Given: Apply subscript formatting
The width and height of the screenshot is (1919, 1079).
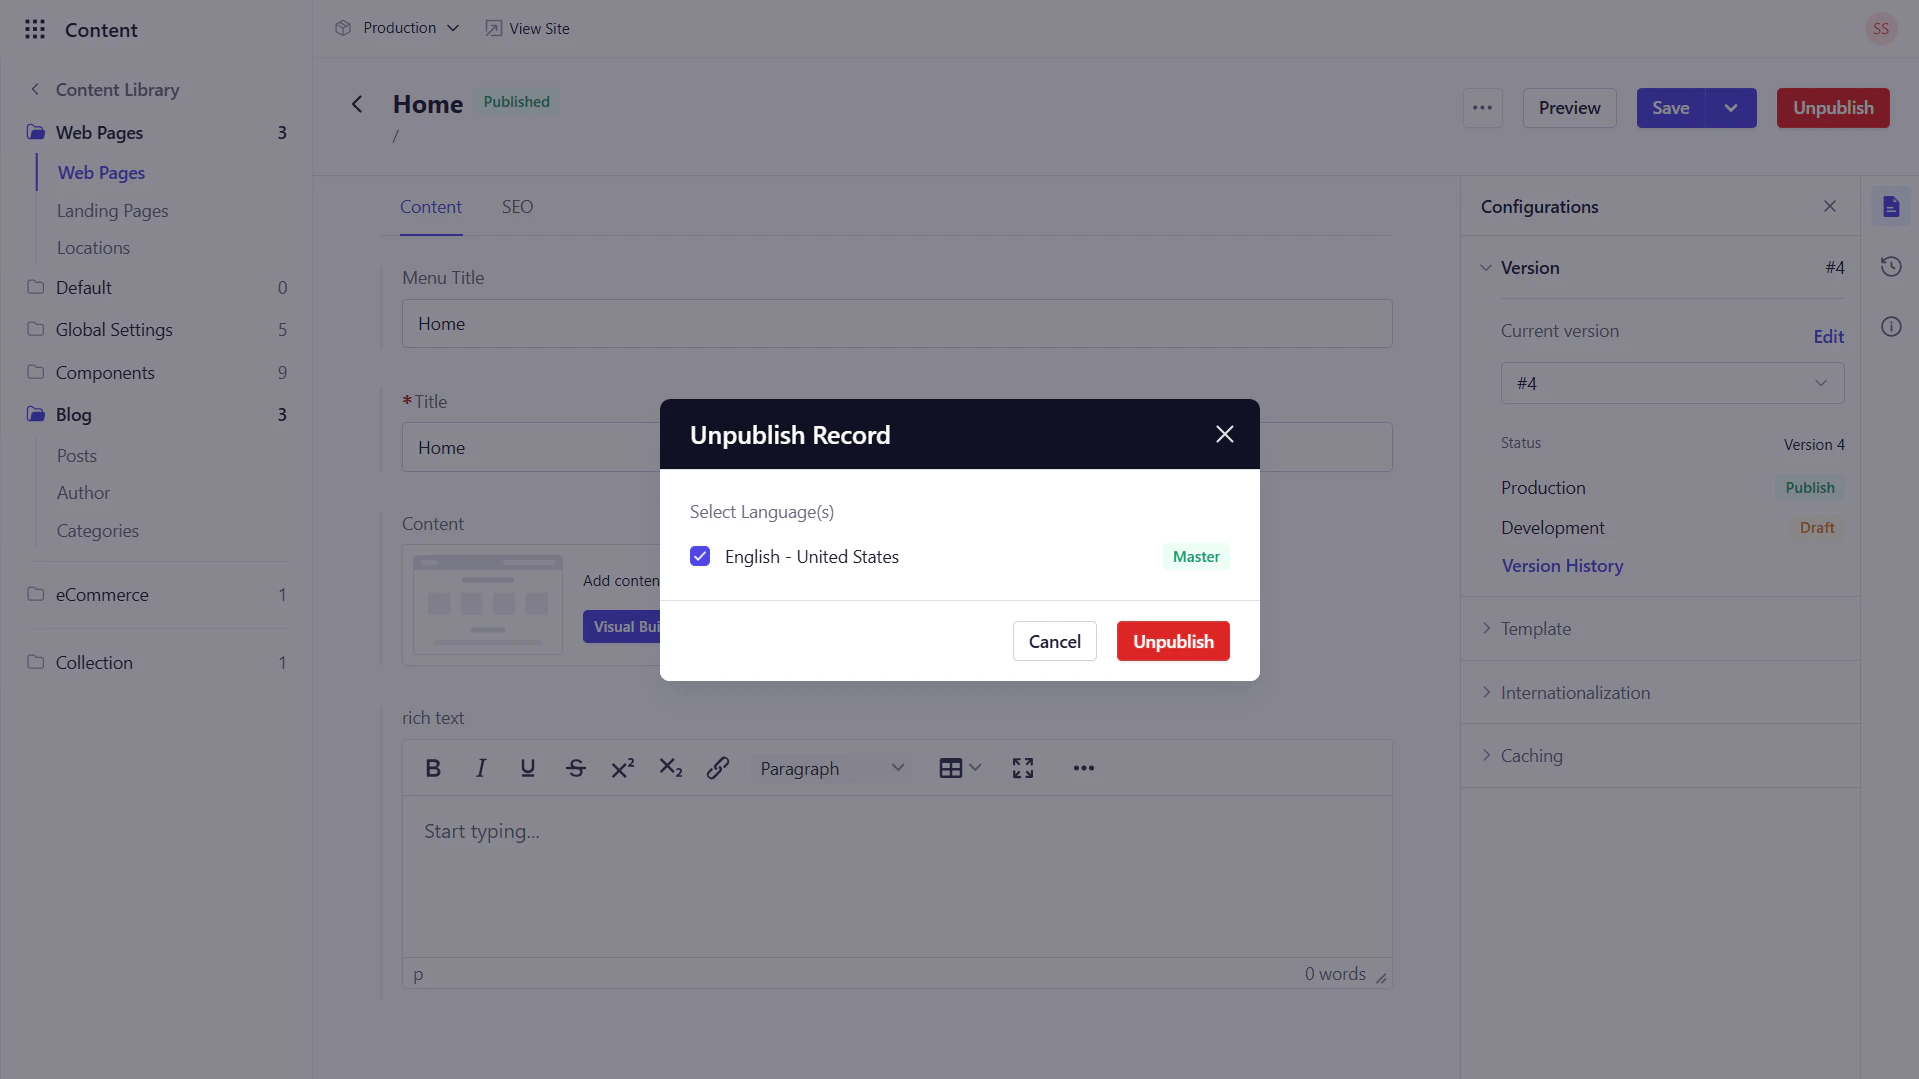Looking at the screenshot, I should [670, 768].
